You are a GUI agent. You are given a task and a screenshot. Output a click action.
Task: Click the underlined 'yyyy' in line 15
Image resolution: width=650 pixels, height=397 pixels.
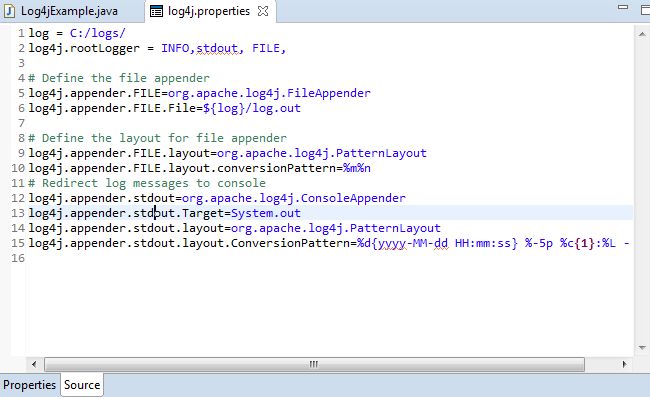pyautogui.click(x=392, y=243)
